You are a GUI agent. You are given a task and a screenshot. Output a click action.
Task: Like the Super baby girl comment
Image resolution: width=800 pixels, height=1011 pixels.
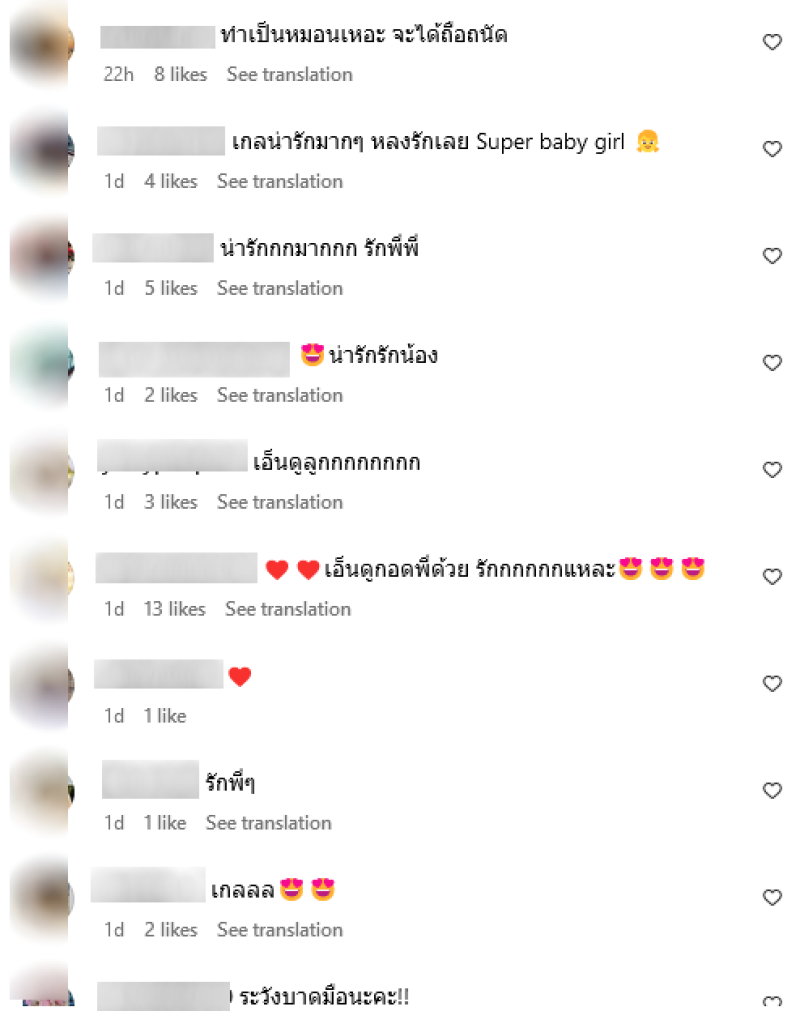coord(772,149)
